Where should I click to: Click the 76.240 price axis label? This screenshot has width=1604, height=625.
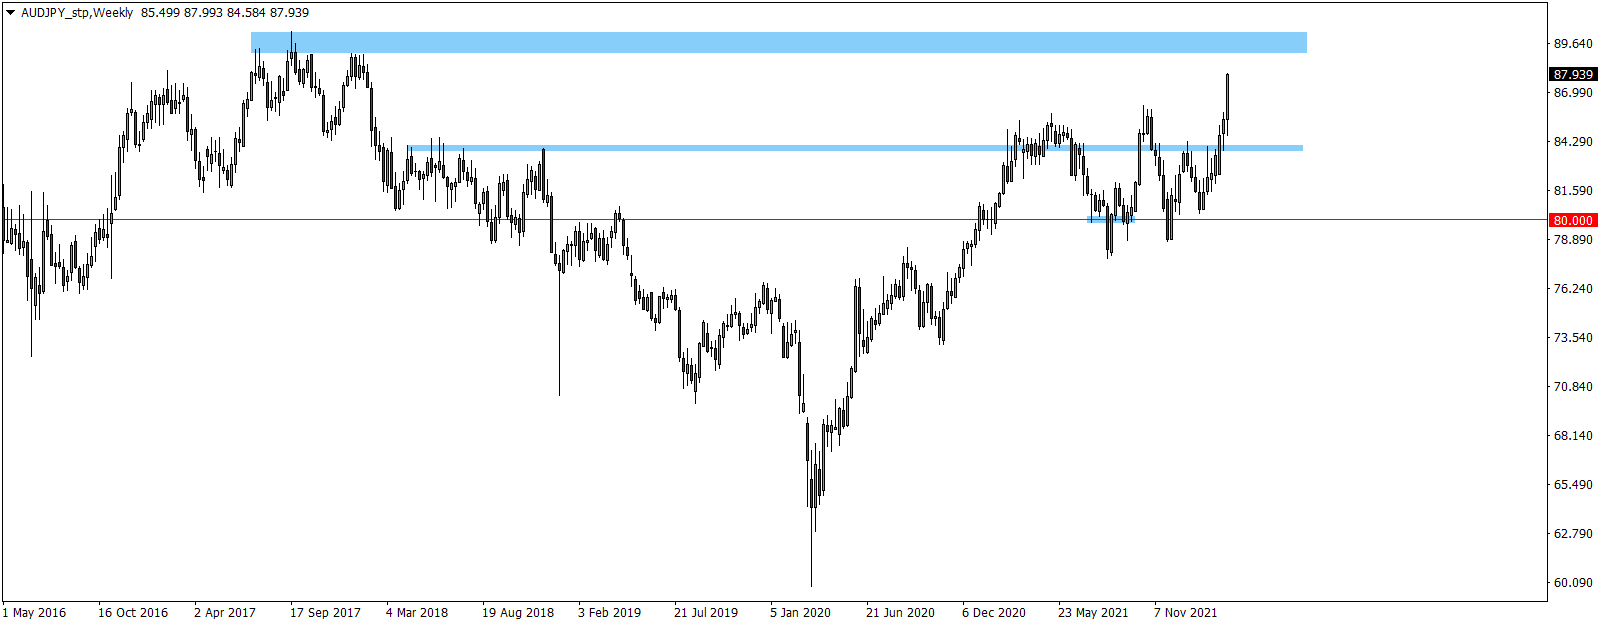pos(1572,288)
